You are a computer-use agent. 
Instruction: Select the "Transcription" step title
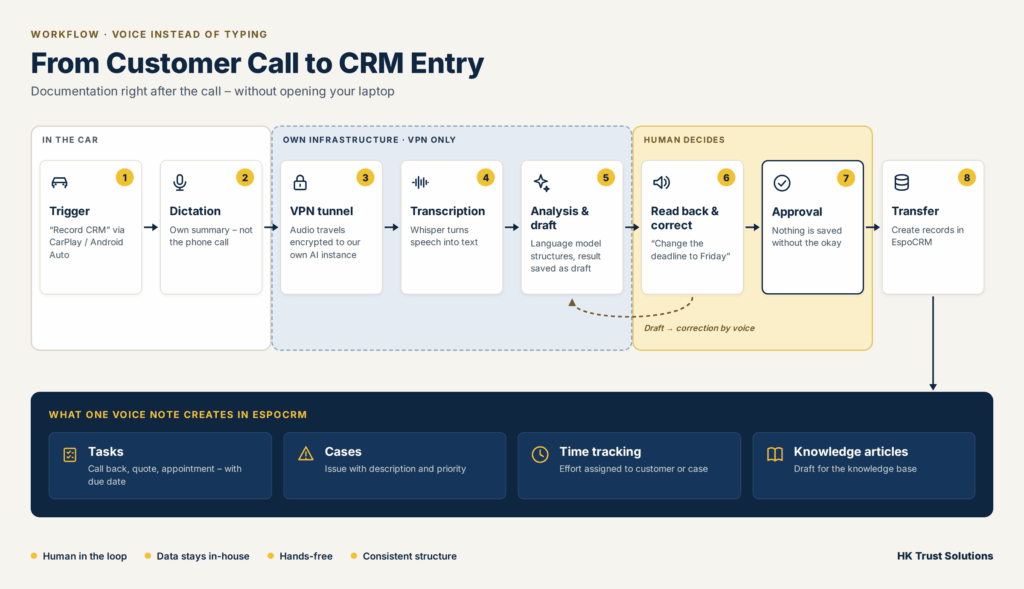coord(447,211)
